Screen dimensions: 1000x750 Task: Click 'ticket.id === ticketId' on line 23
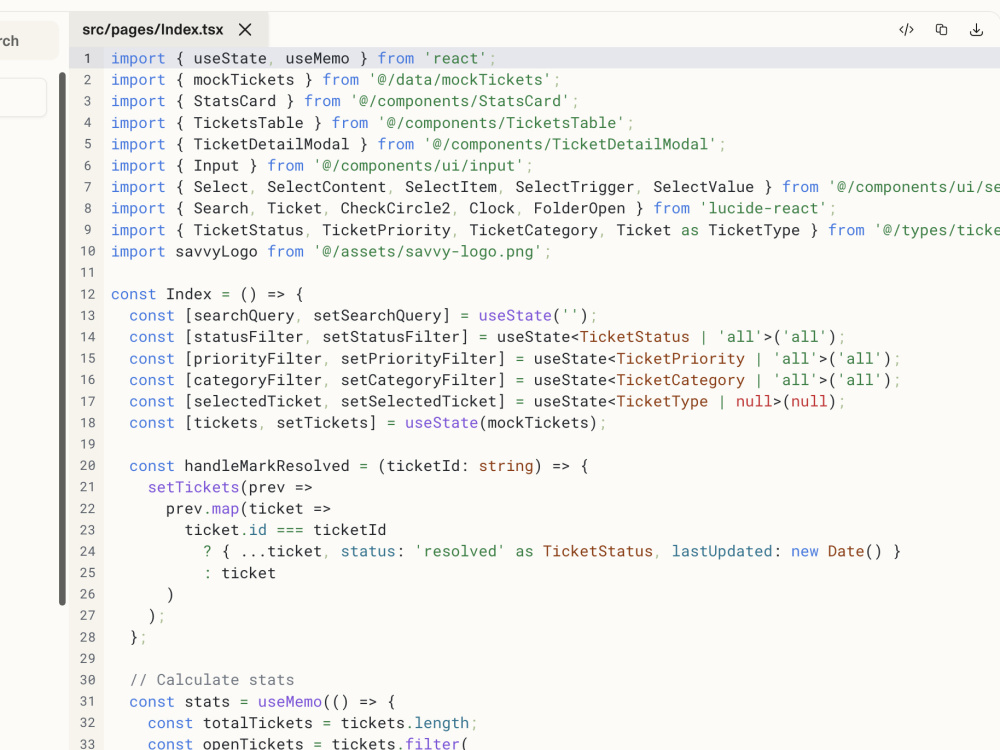(x=285, y=530)
